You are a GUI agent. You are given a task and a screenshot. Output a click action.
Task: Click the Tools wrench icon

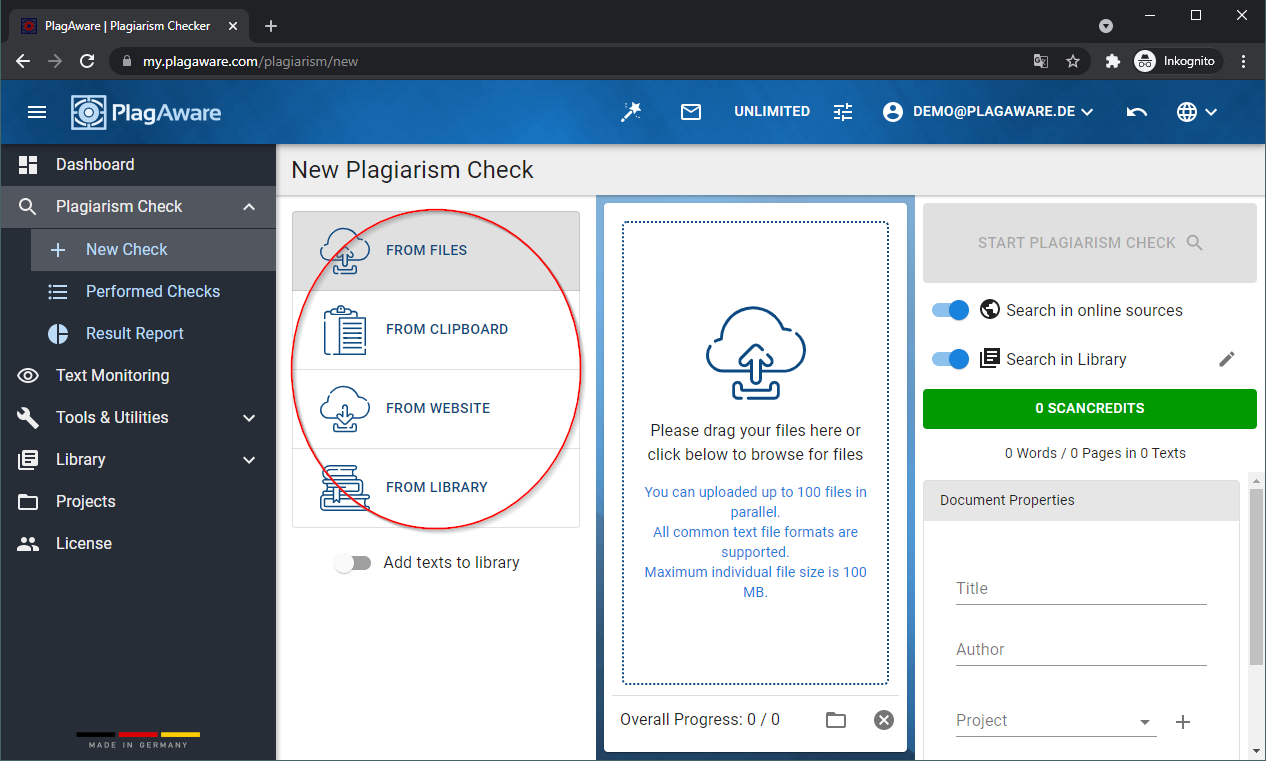(28, 418)
